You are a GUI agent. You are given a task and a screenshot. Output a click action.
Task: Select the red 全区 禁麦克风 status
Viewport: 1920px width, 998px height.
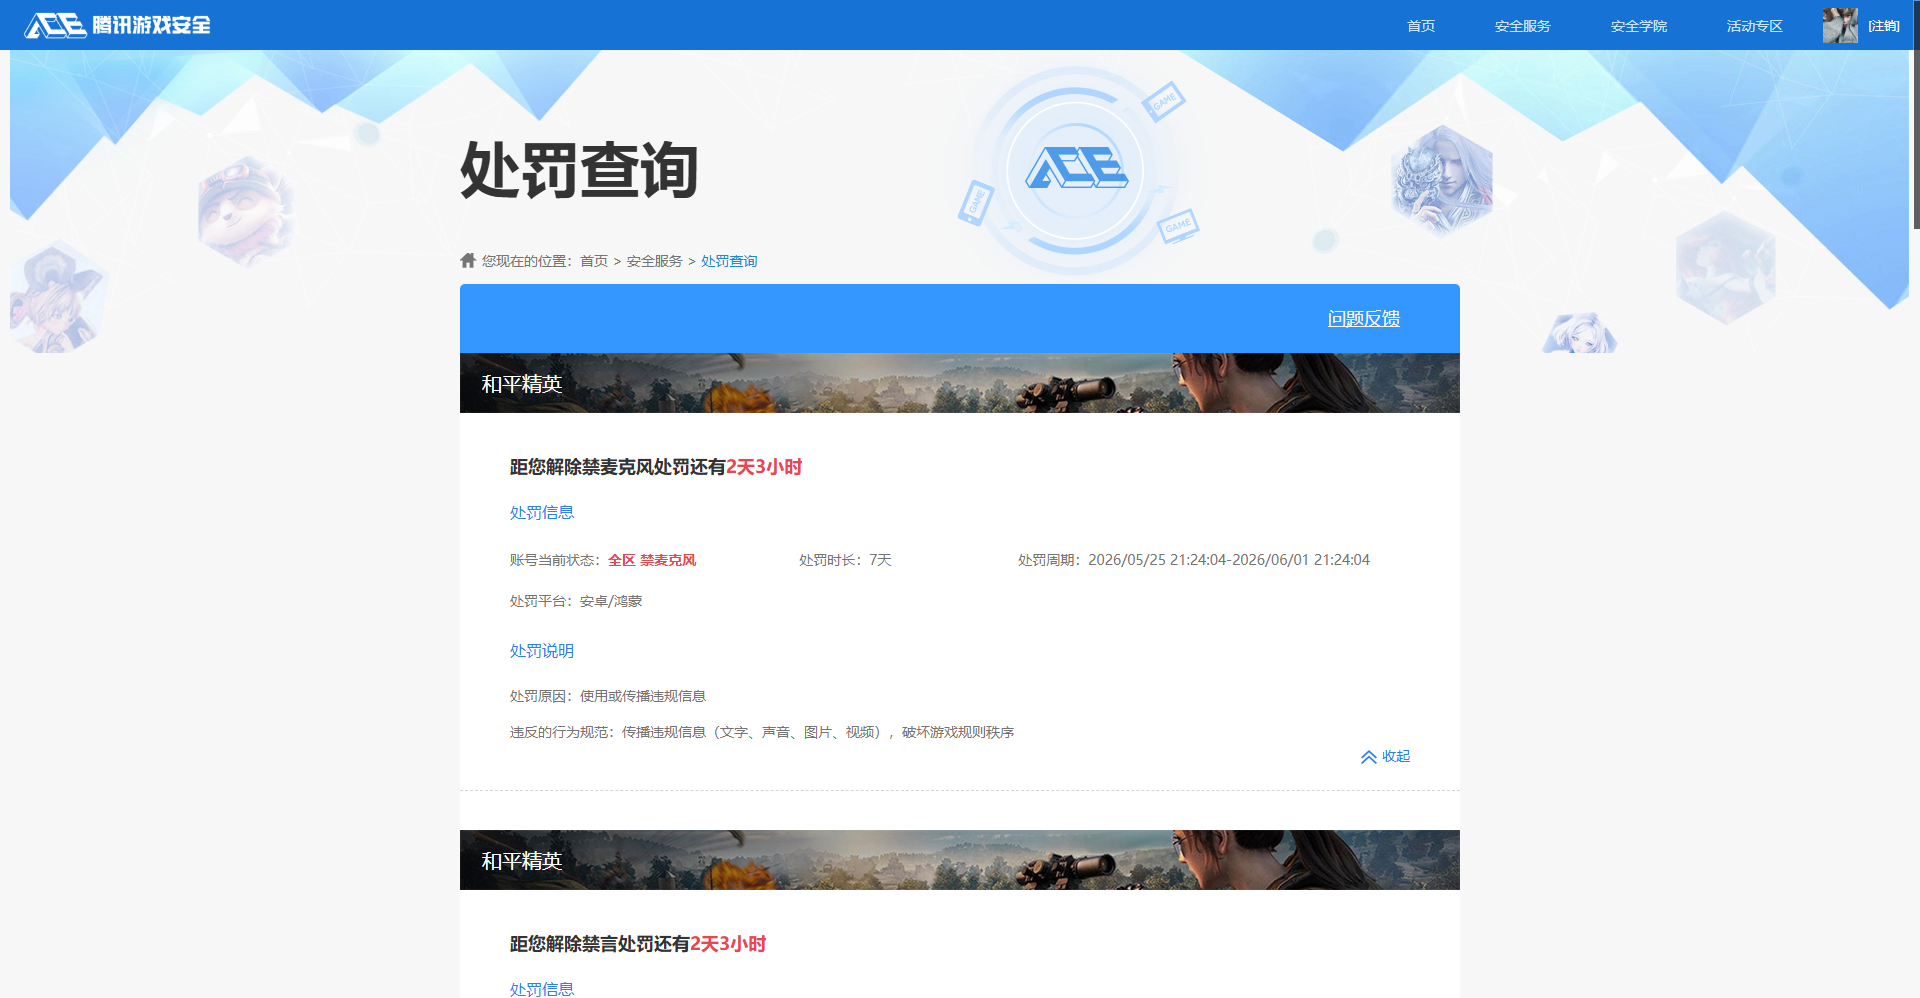[652, 560]
